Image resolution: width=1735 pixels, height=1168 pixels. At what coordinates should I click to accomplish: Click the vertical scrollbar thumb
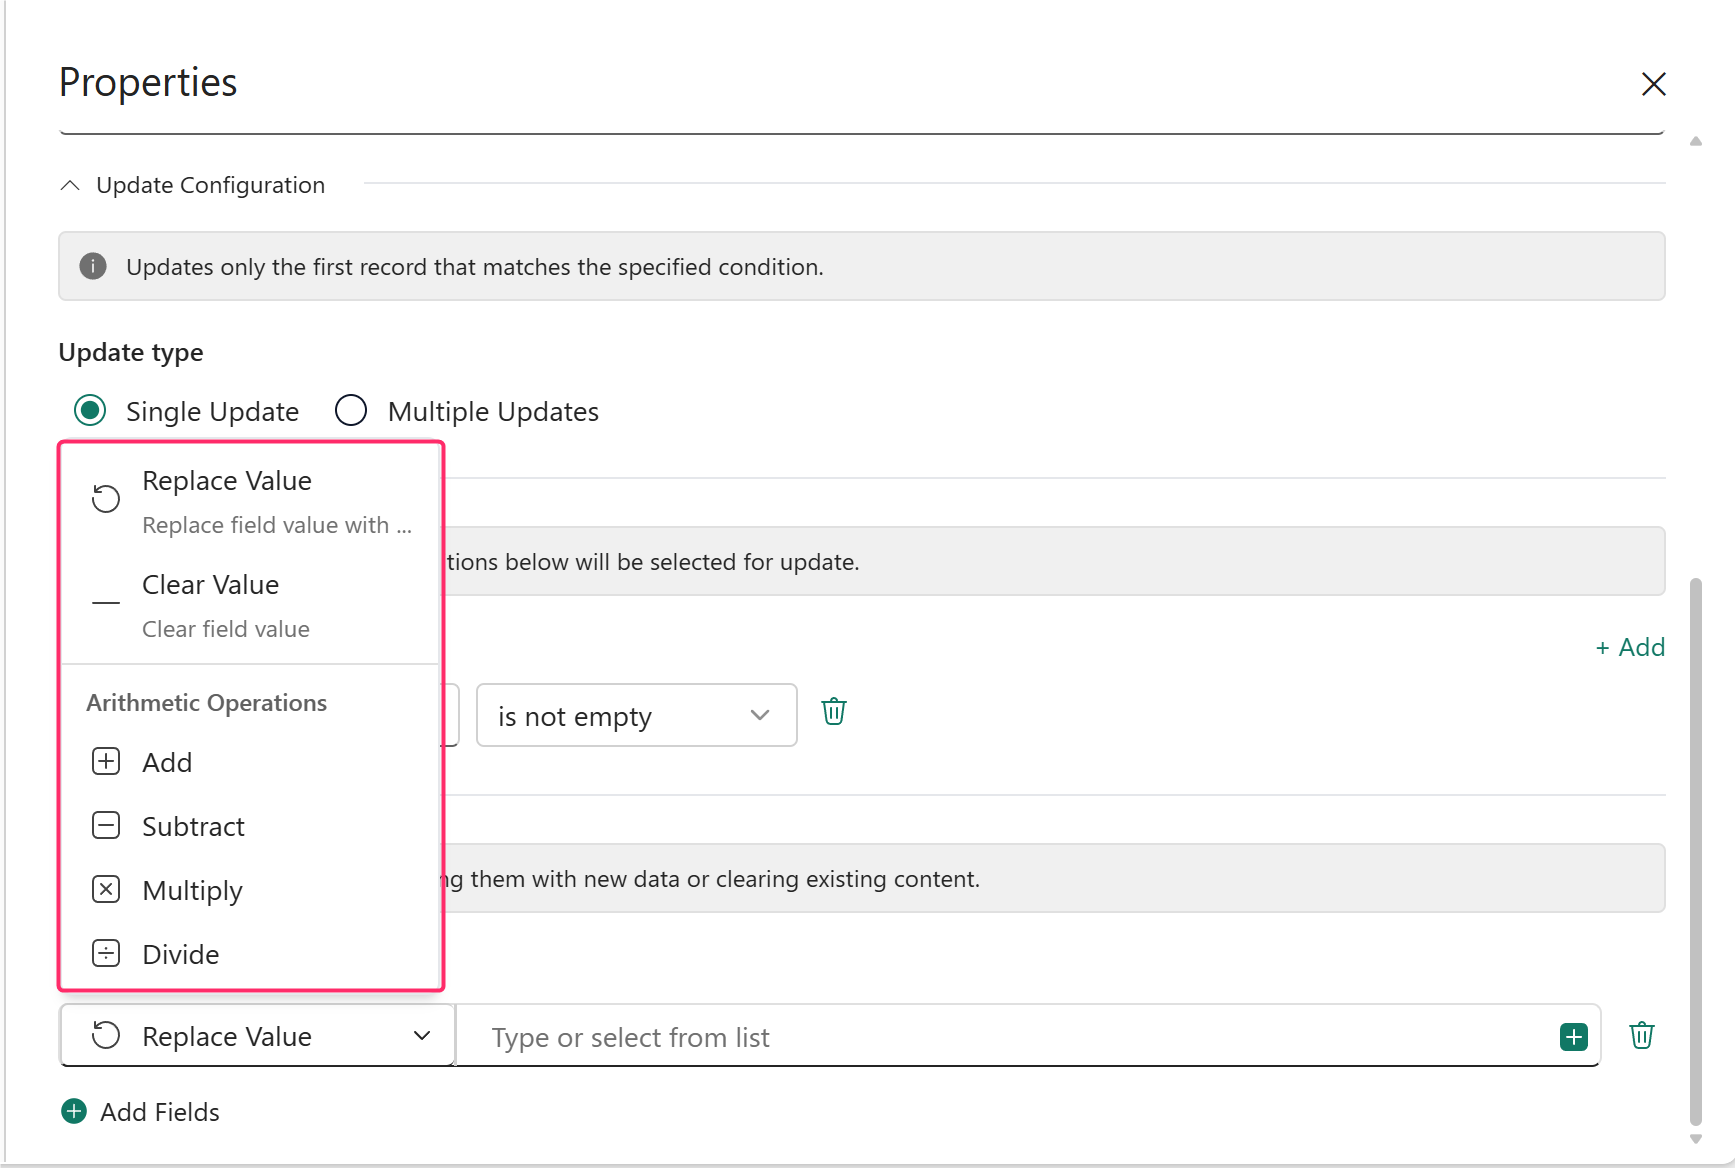[x=1696, y=851]
